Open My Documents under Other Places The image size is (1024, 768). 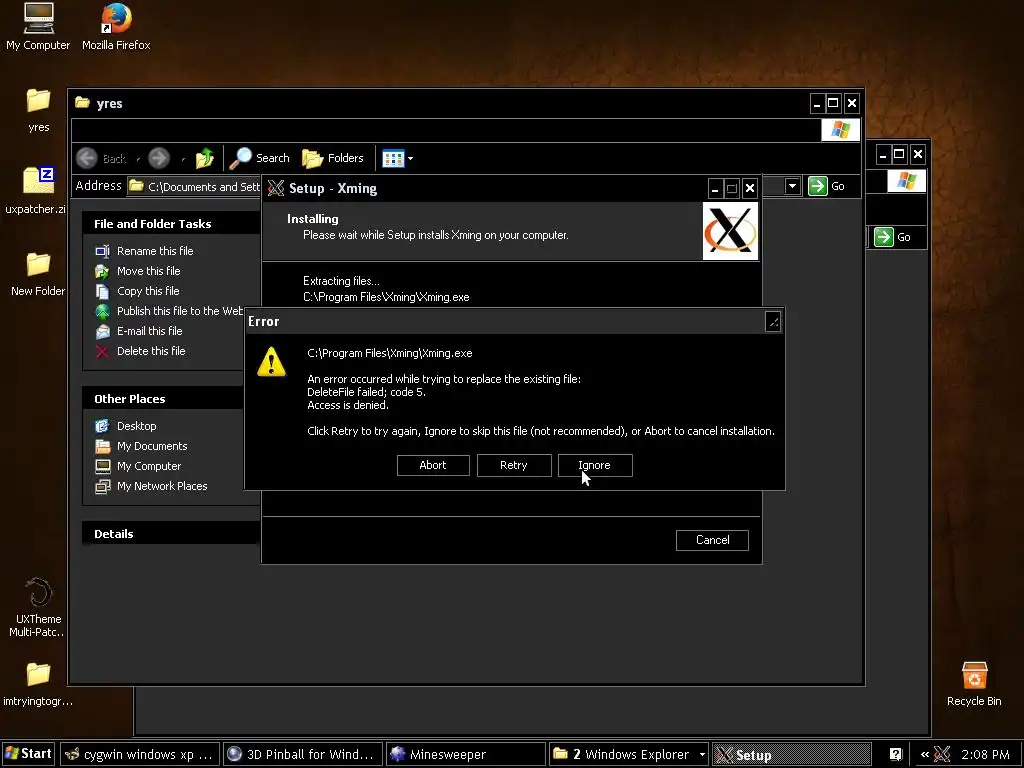coord(152,446)
